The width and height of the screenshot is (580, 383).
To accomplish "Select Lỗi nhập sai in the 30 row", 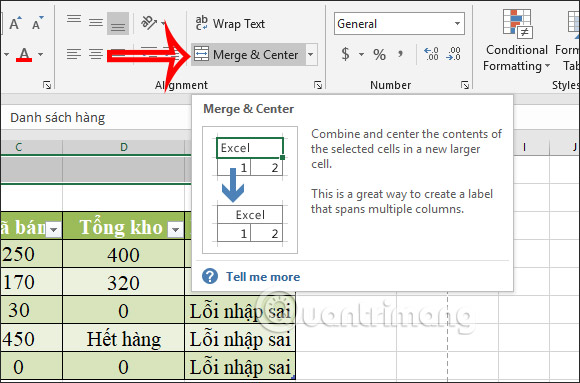I will point(240,311).
